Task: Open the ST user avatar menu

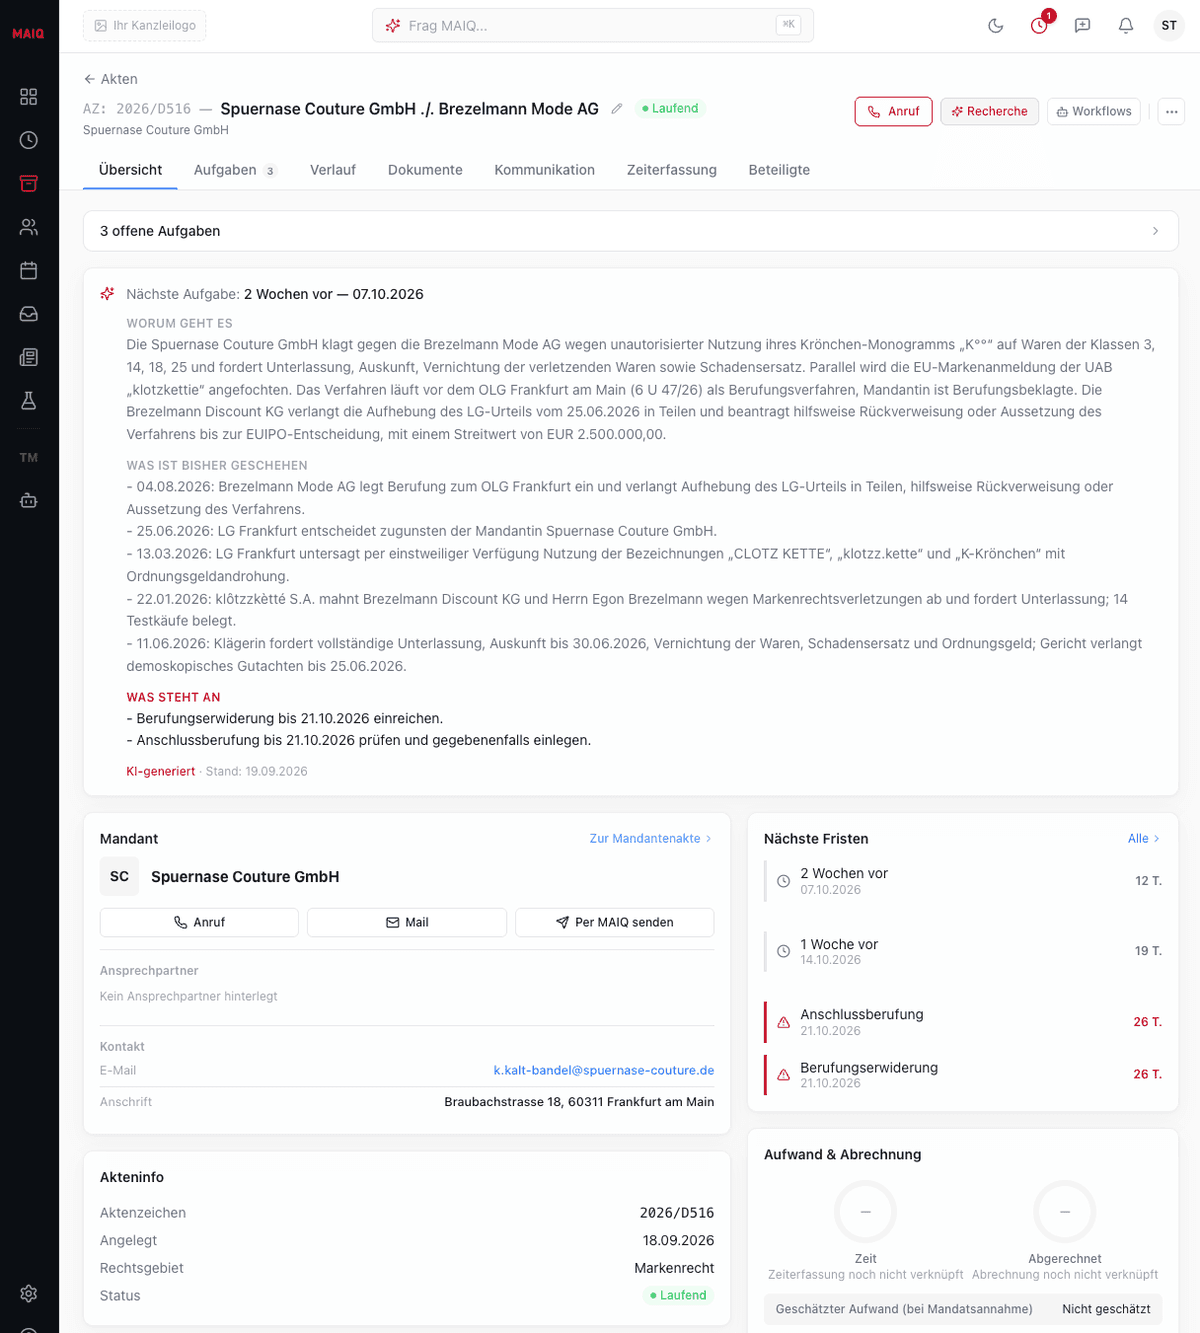Action: coord(1169,26)
